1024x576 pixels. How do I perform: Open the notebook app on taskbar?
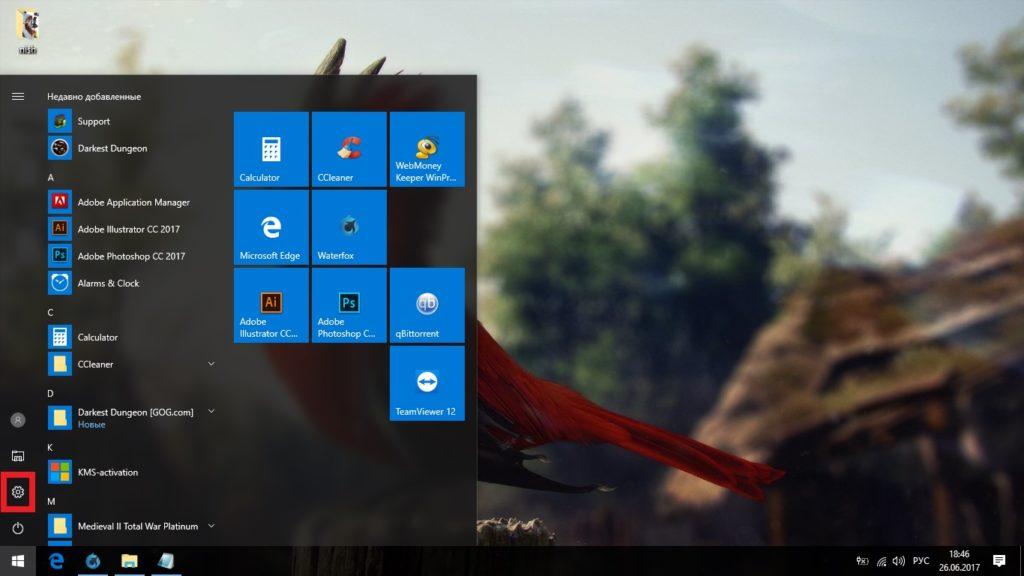[166, 561]
